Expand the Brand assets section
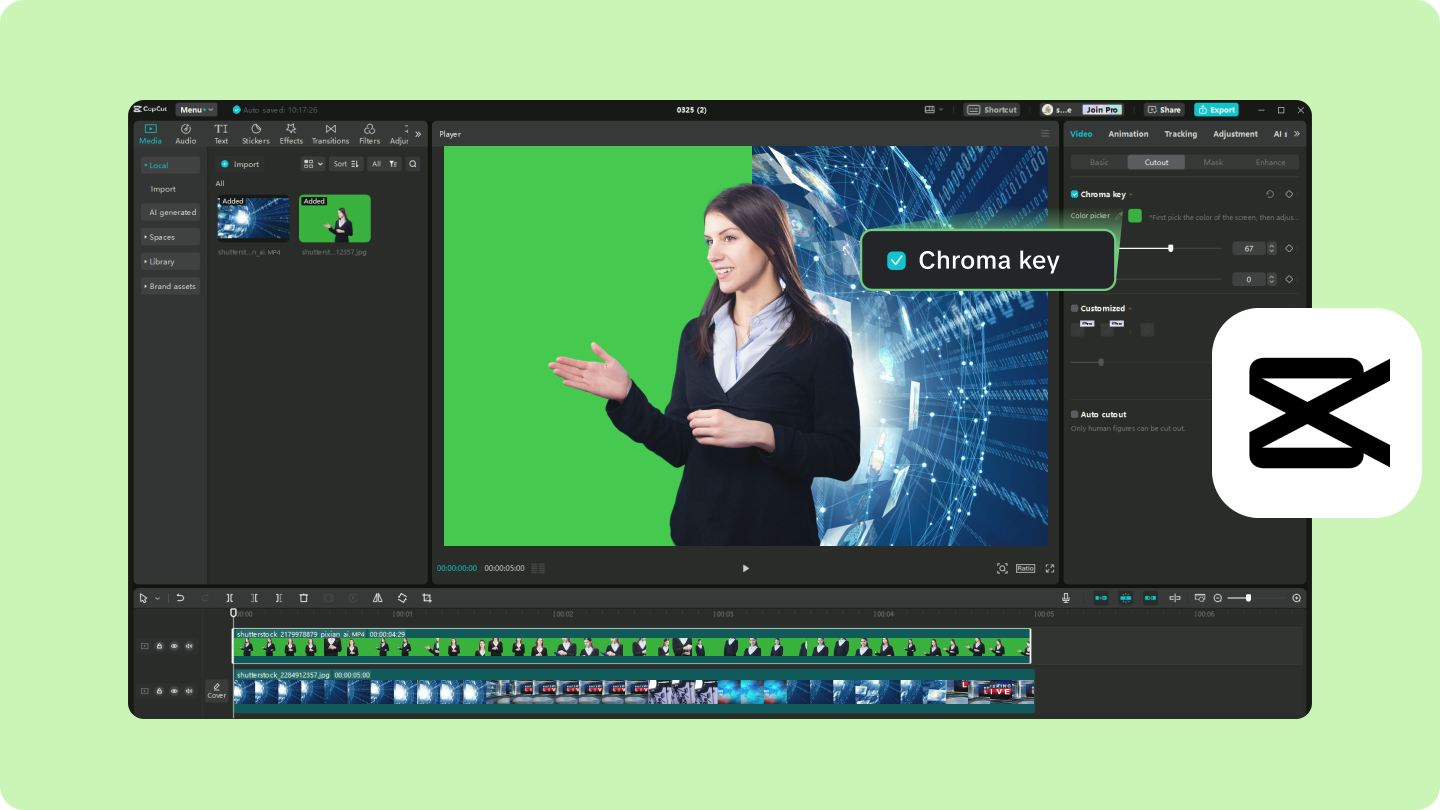 171,286
